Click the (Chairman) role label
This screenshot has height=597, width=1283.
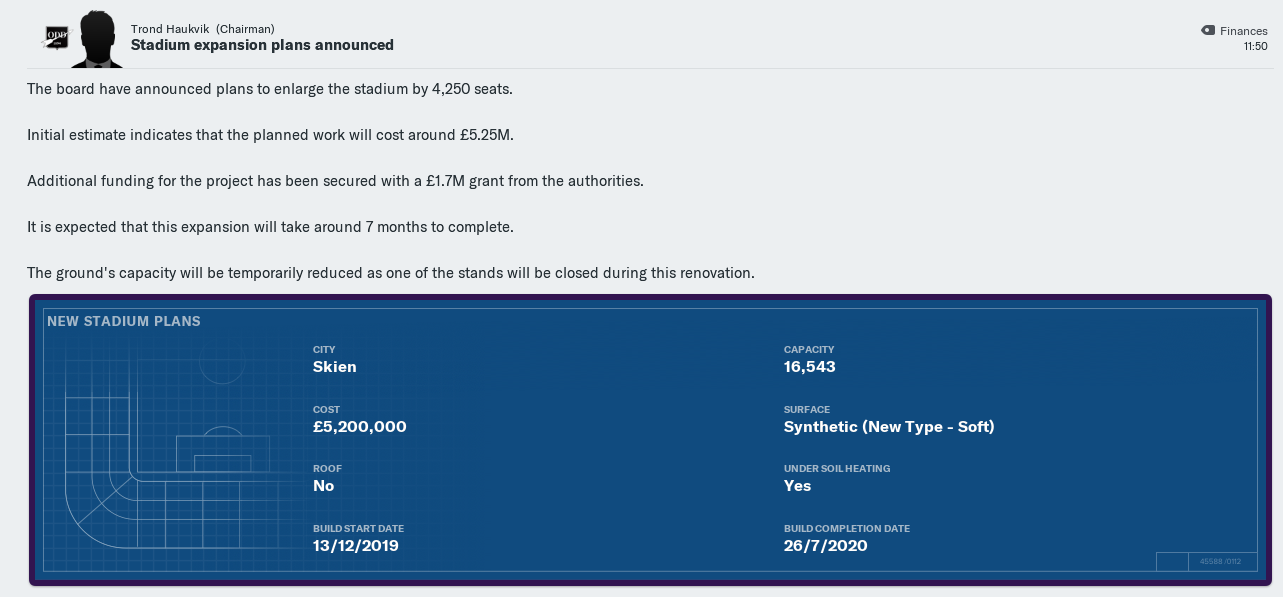tap(245, 28)
